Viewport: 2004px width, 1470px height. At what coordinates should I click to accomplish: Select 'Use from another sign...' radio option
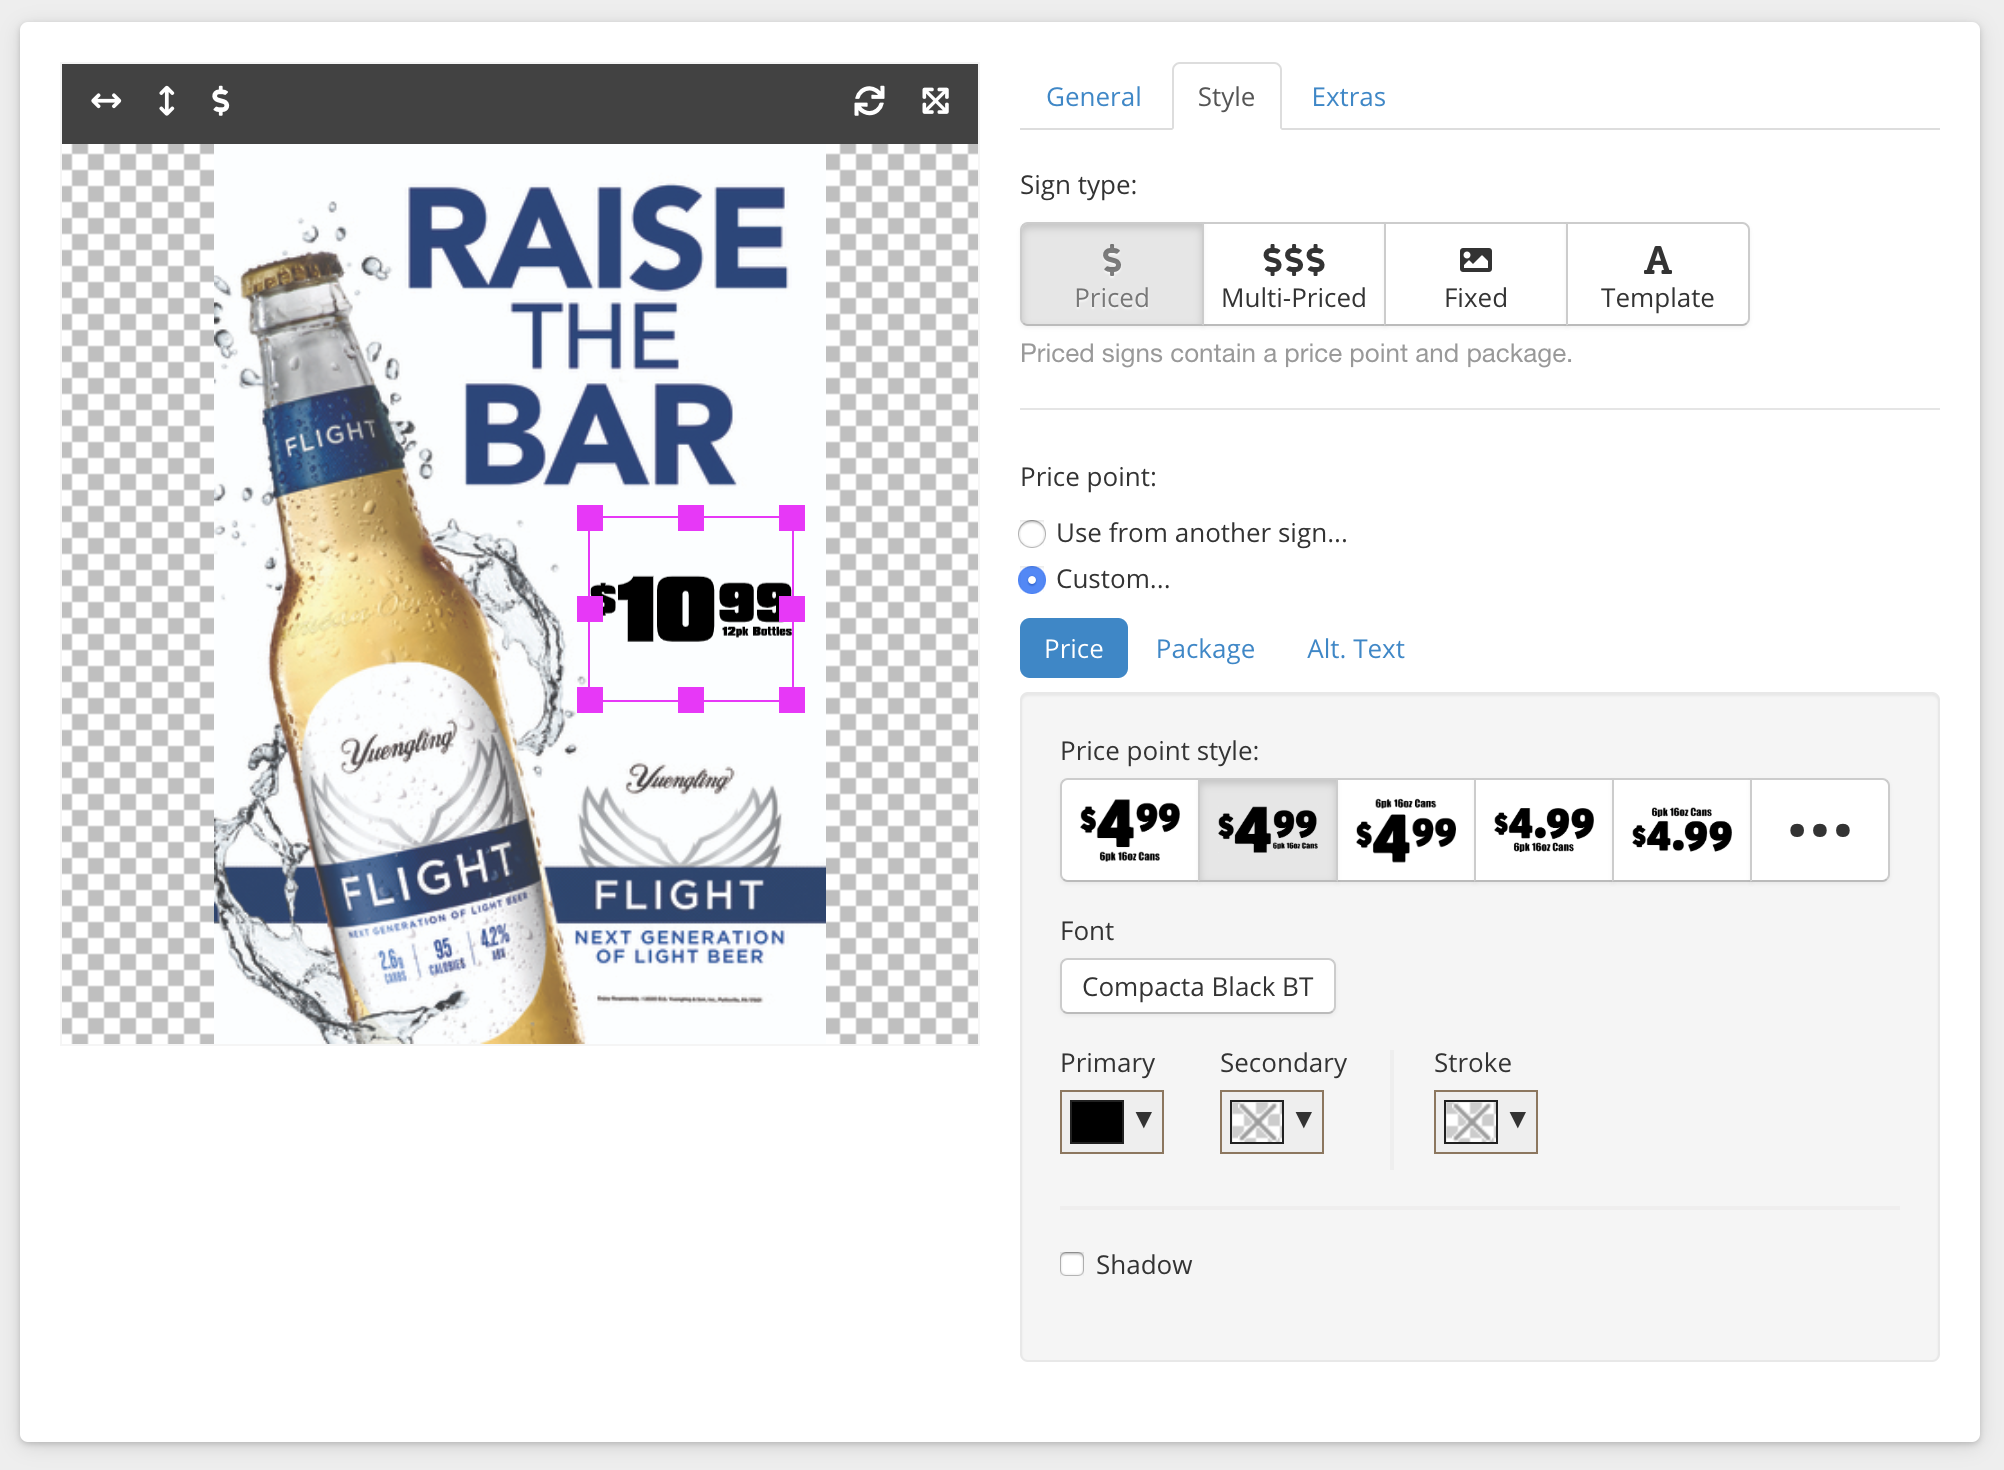[1032, 534]
